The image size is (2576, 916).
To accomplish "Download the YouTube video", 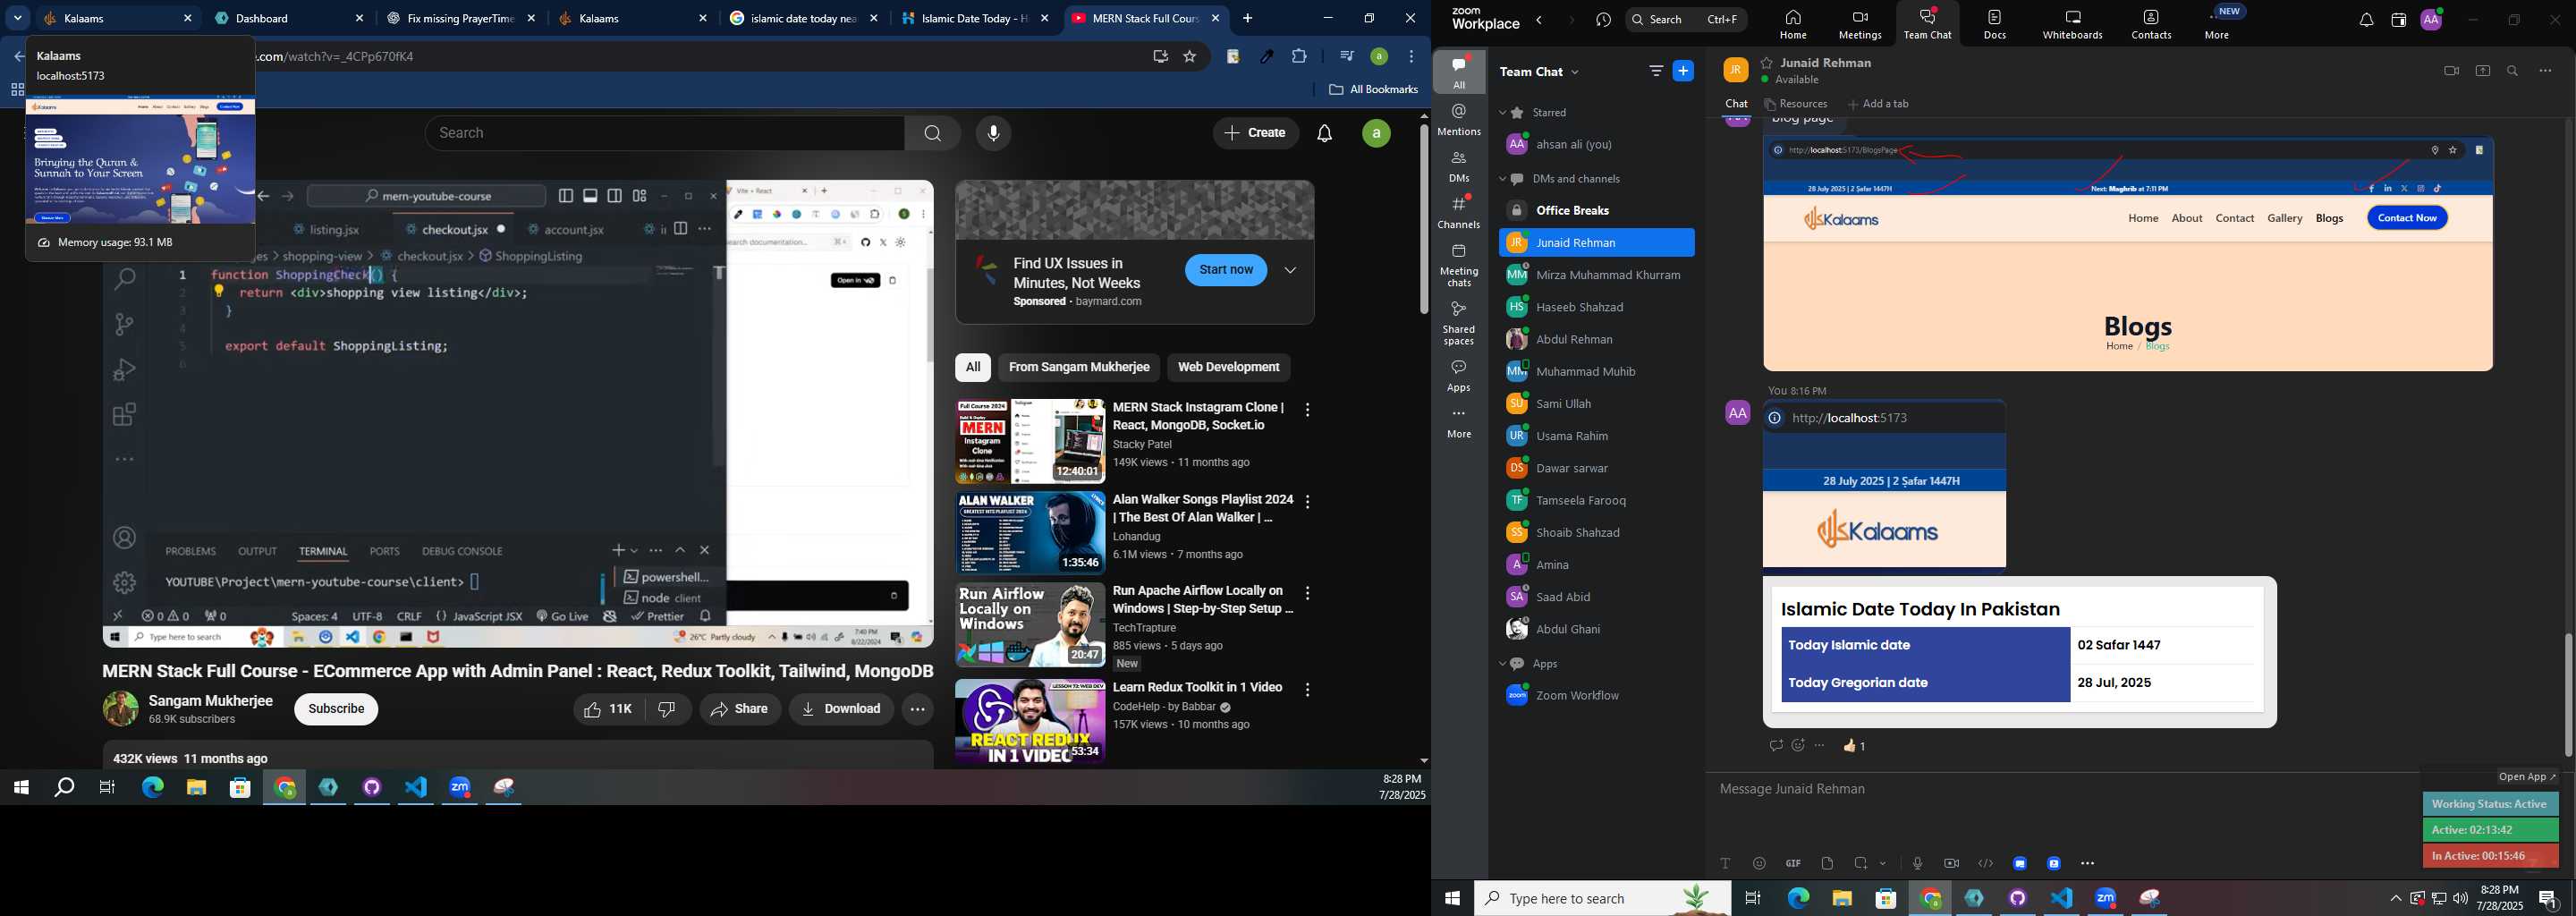I will [841, 709].
